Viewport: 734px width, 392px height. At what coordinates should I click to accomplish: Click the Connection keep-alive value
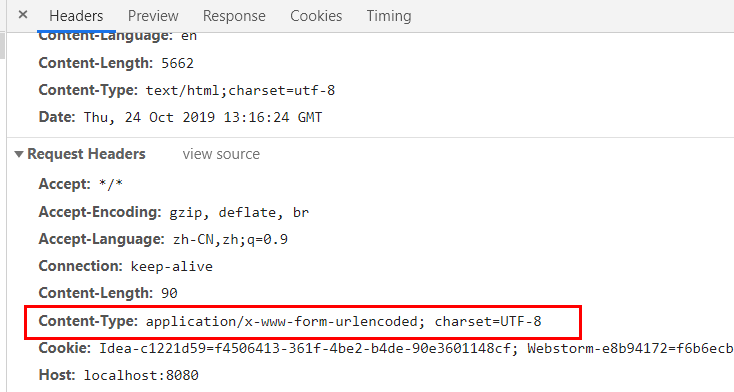tap(171, 266)
